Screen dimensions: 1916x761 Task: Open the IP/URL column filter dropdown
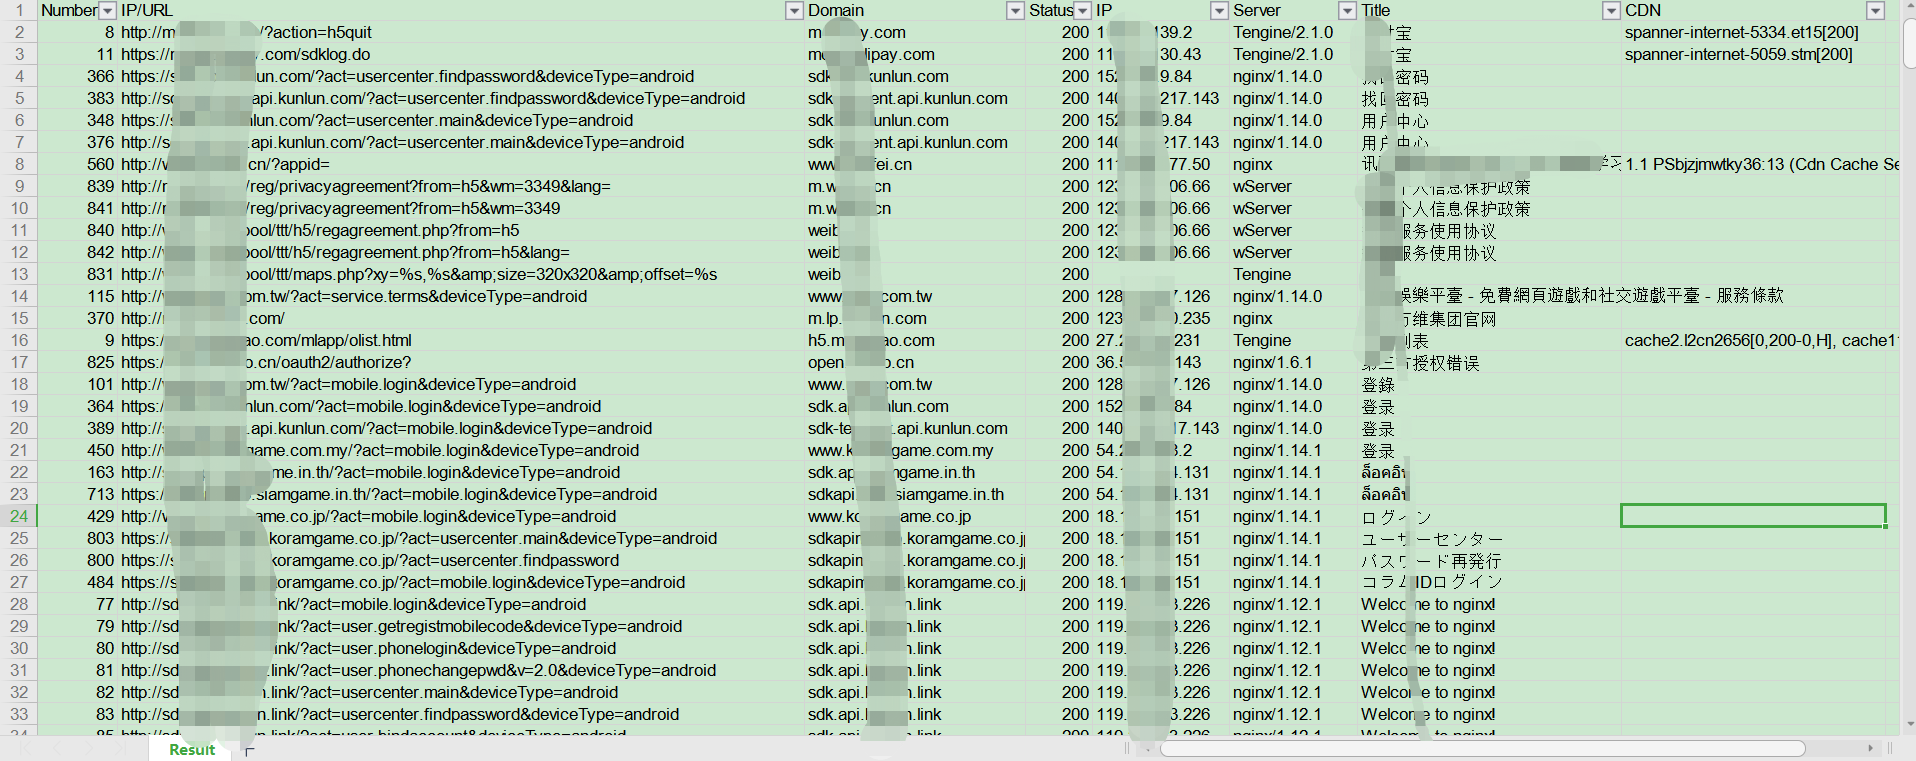click(x=794, y=11)
